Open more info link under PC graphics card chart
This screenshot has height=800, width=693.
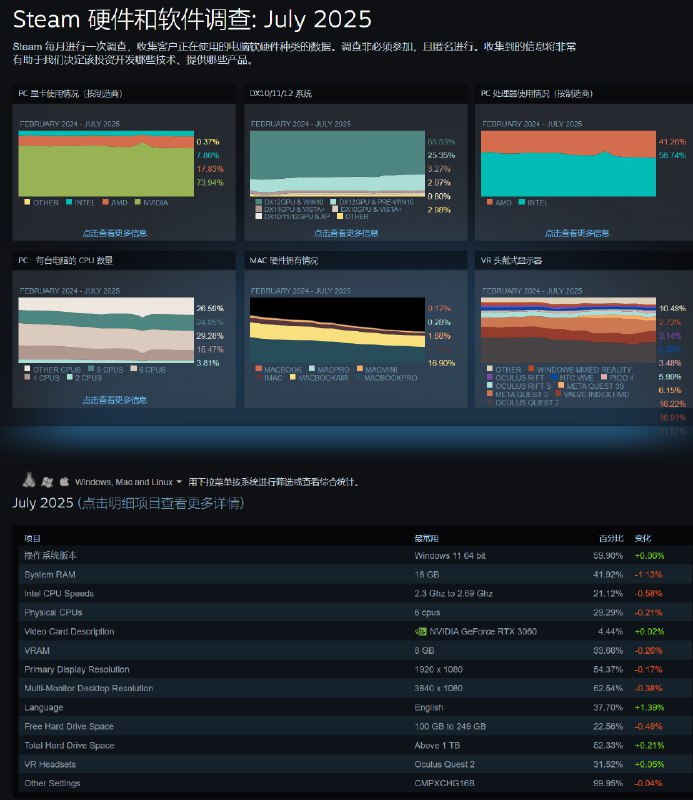(115, 233)
